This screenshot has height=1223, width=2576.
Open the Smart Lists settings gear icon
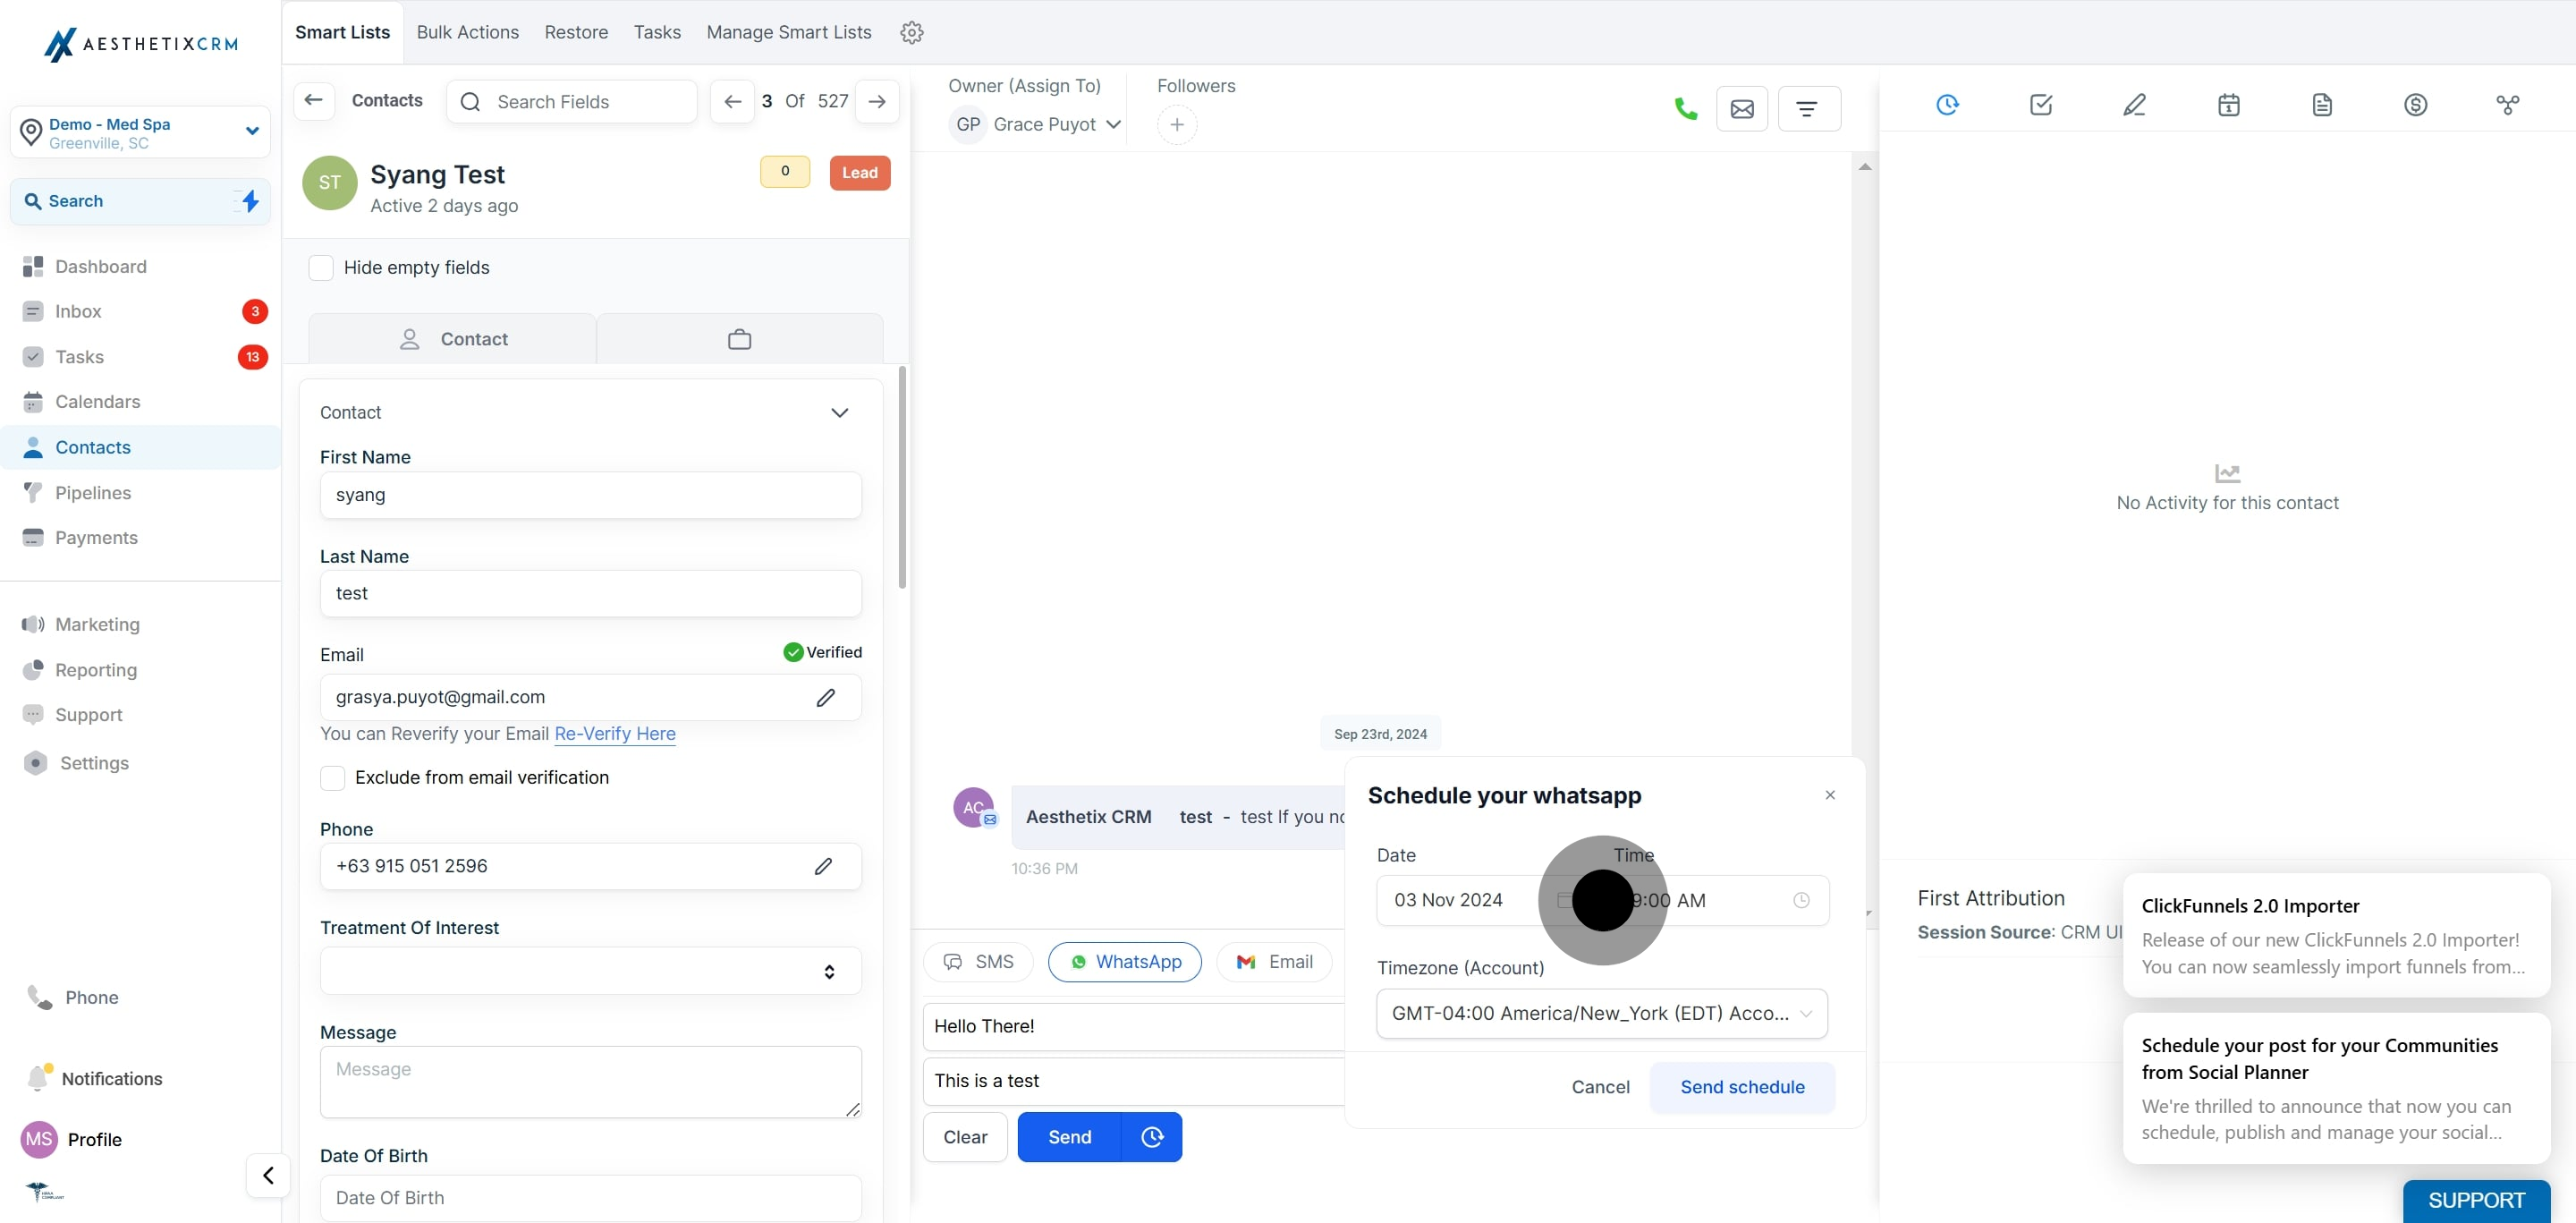point(911,32)
